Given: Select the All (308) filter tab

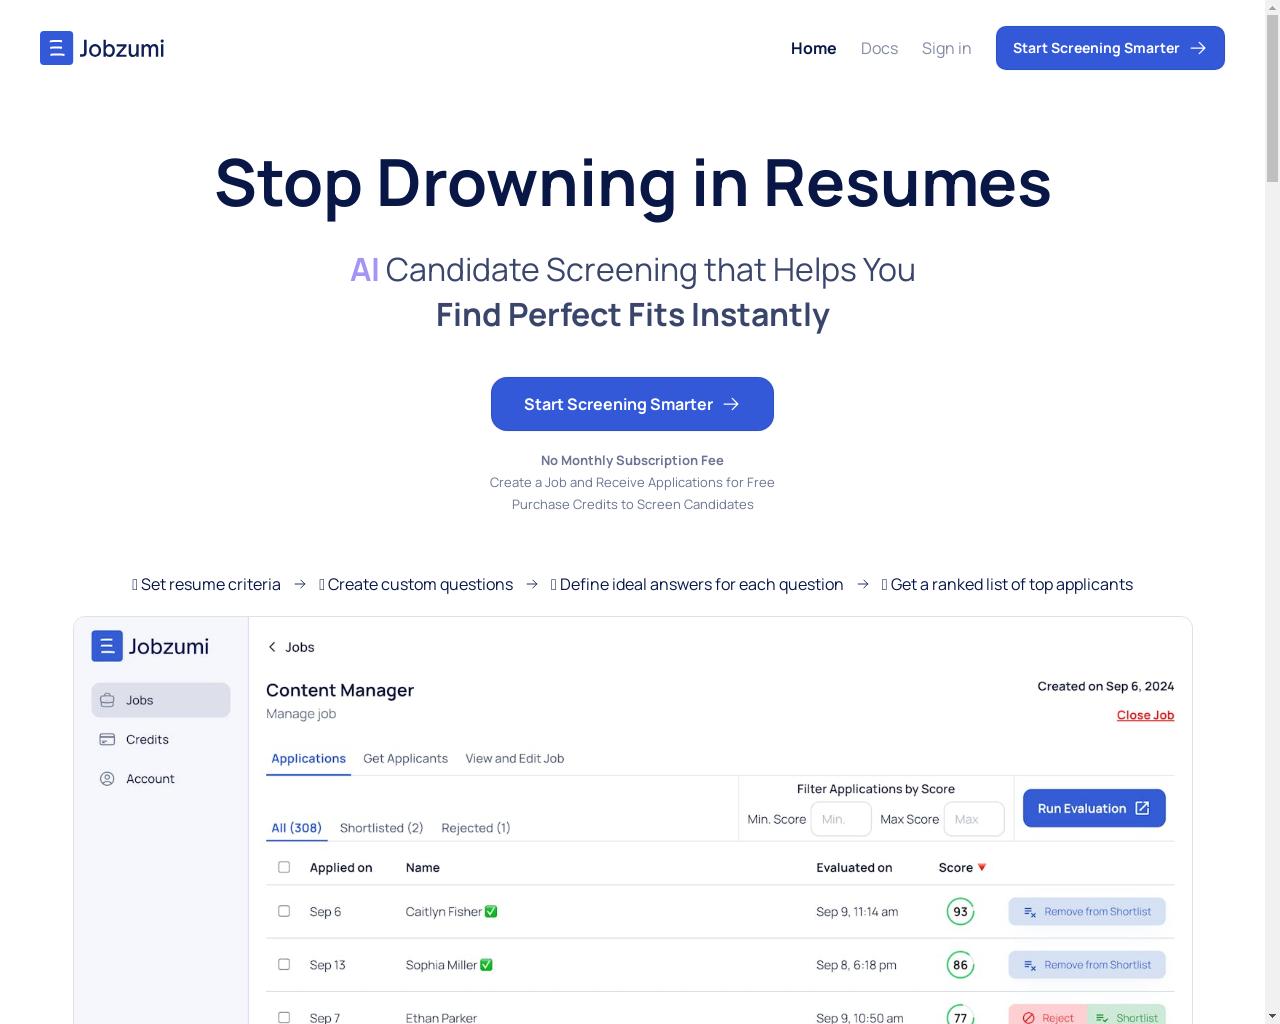Looking at the screenshot, I should point(296,828).
